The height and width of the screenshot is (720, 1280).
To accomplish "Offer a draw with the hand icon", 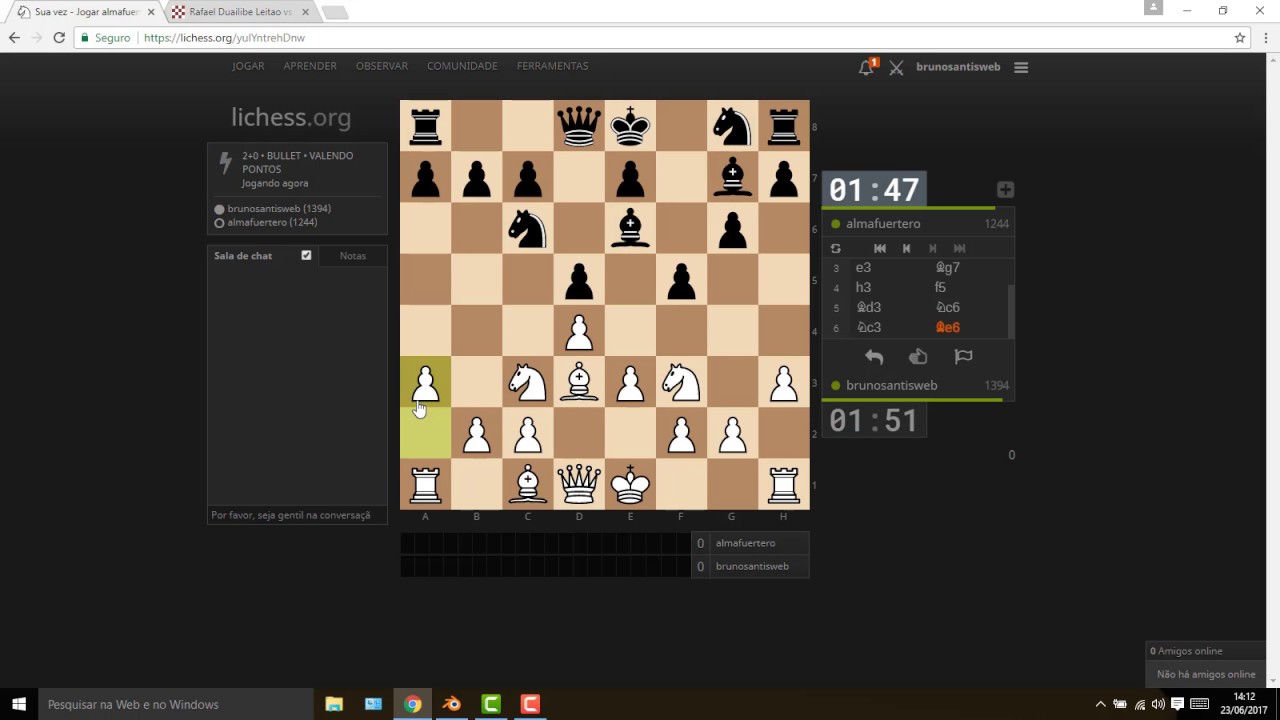I will pyautogui.click(x=918, y=357).
